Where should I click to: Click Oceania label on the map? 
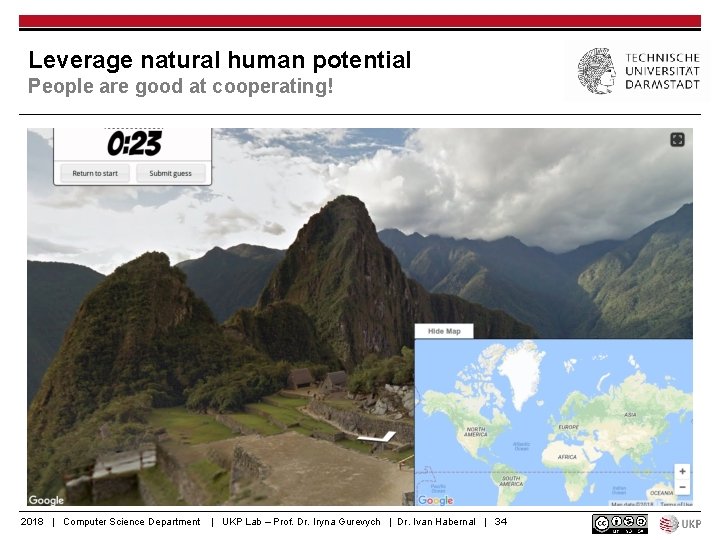pos(662,493)
